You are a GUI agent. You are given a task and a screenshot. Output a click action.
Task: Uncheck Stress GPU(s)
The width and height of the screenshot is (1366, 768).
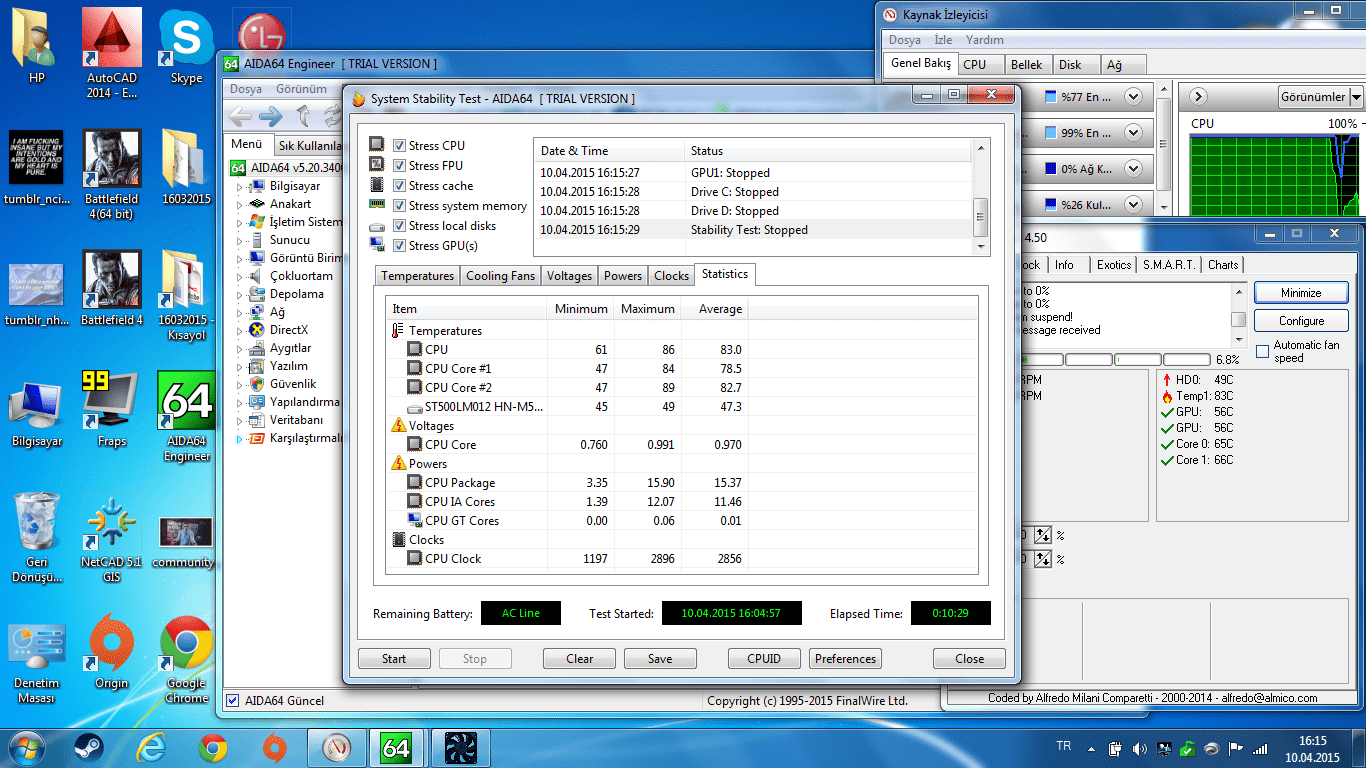(x=400, y=246)
